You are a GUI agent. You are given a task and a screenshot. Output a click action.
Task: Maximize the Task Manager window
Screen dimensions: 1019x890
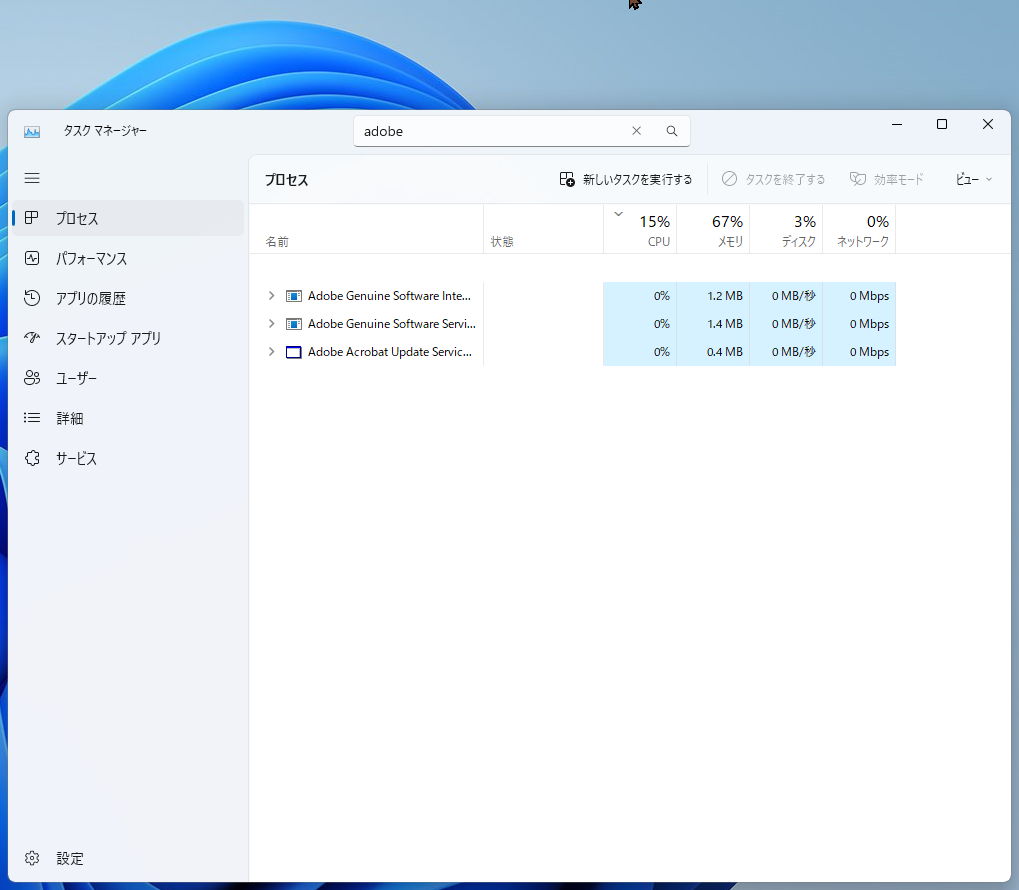[942, 124]
